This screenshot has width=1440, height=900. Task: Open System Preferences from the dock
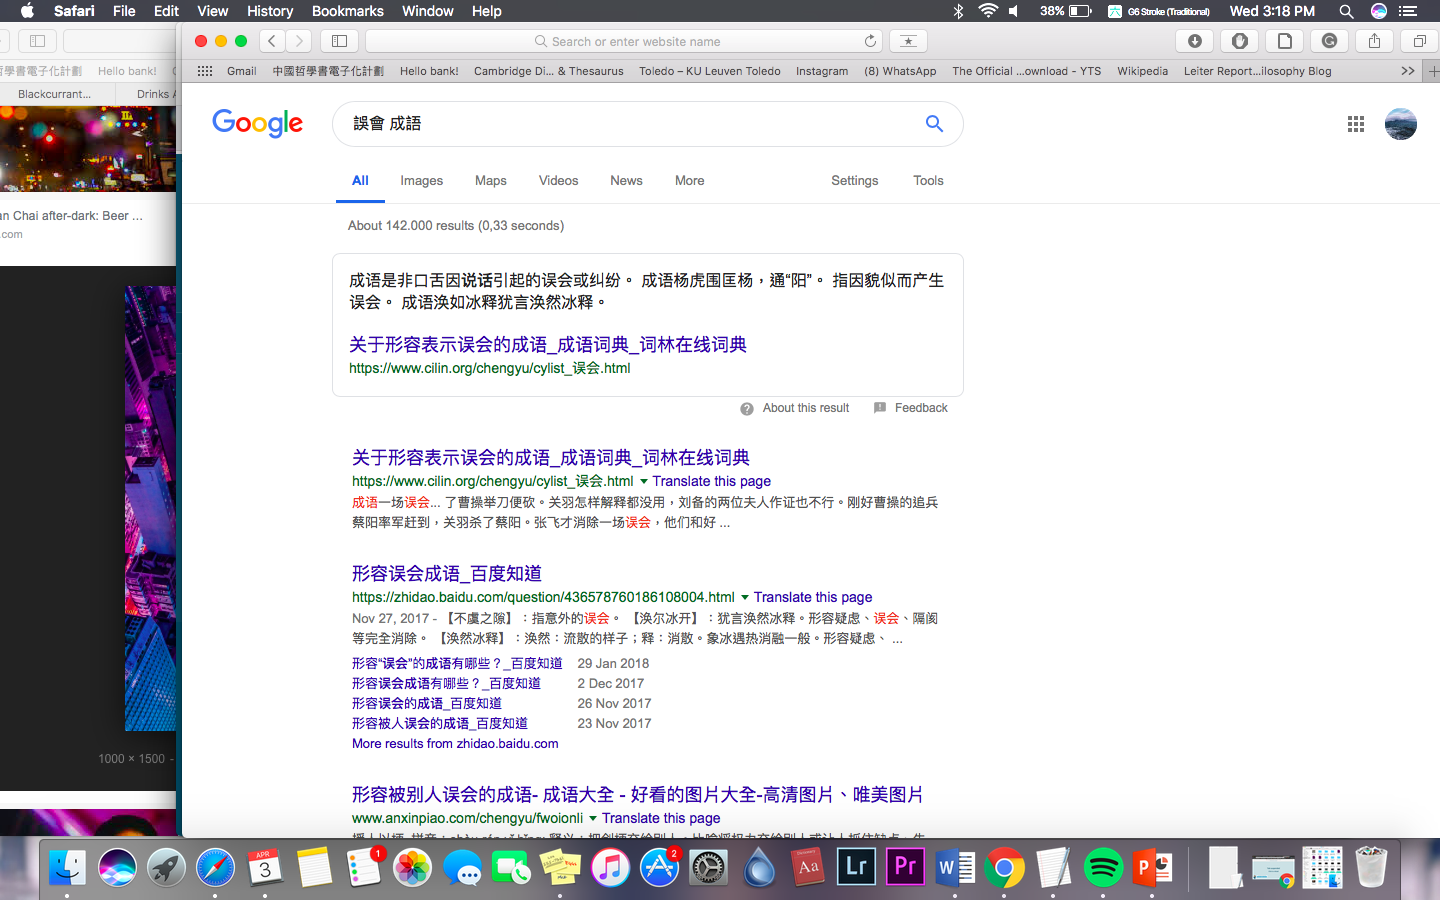click(x=708, y=867)
